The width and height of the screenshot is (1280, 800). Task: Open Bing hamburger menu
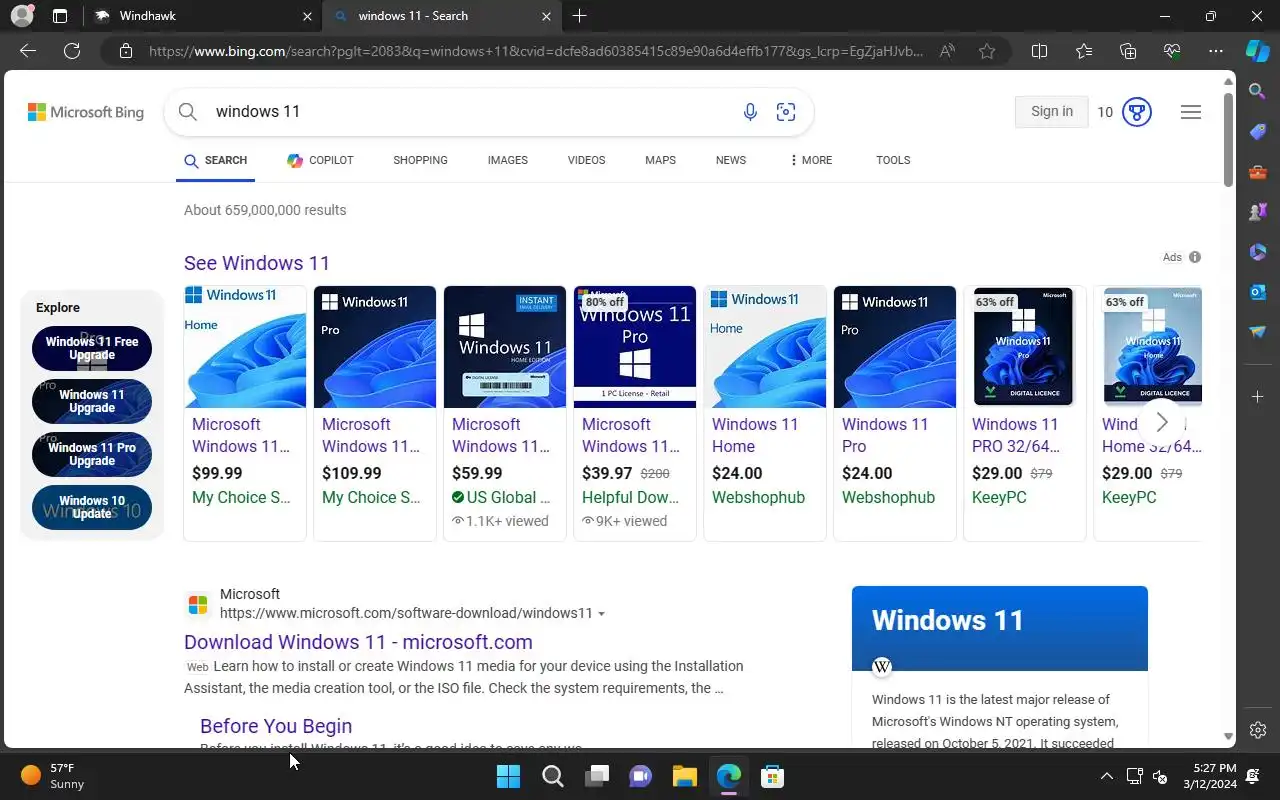[x=1190, y=112]
